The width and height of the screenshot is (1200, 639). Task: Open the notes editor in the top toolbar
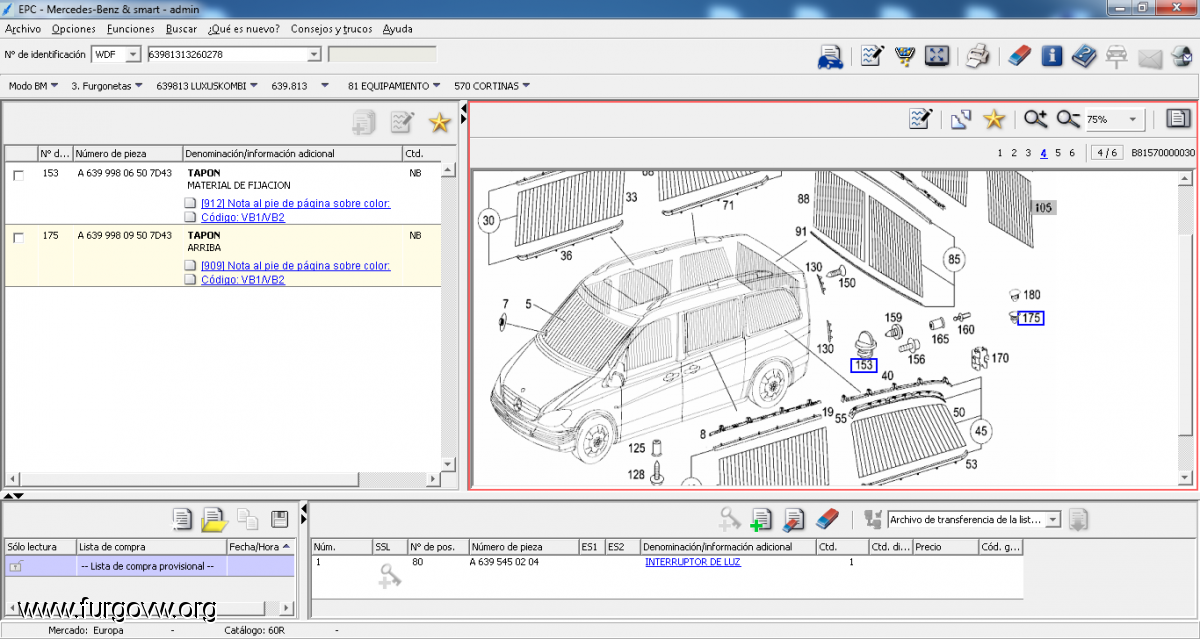tap(872, 56)
